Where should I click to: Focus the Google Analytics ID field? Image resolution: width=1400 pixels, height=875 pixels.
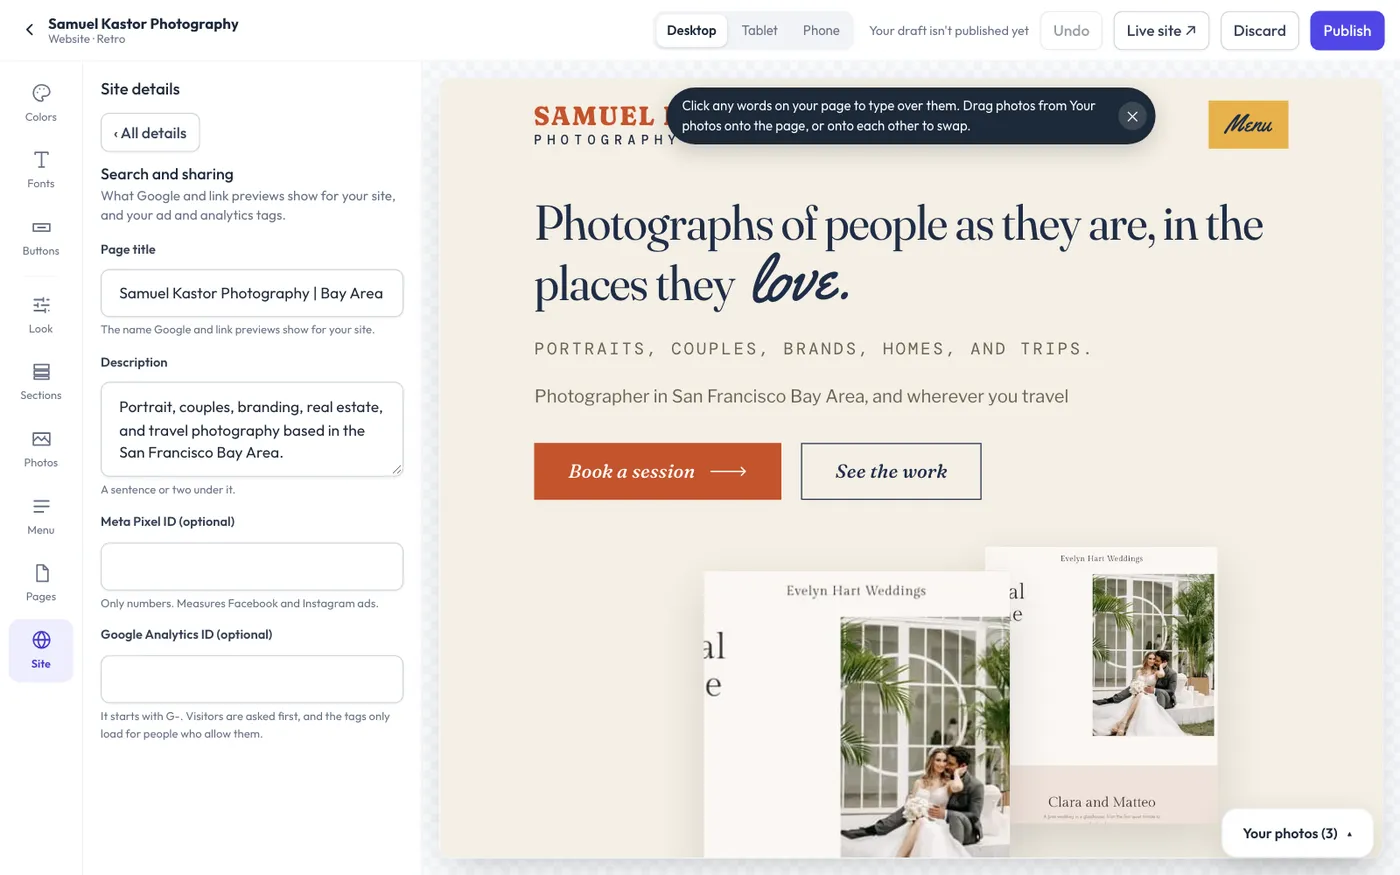(x=252, y=679)
